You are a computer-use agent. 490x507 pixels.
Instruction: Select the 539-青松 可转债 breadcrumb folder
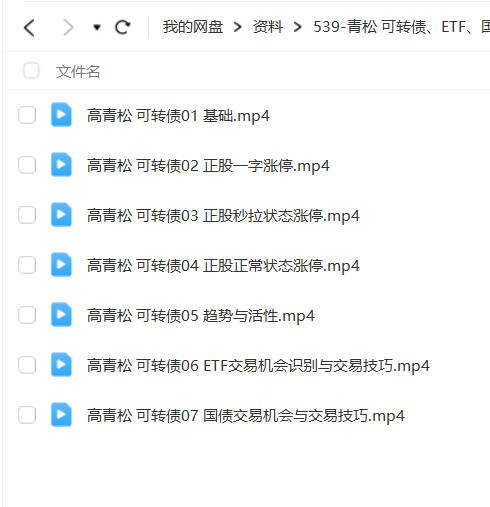coord(401,27)
